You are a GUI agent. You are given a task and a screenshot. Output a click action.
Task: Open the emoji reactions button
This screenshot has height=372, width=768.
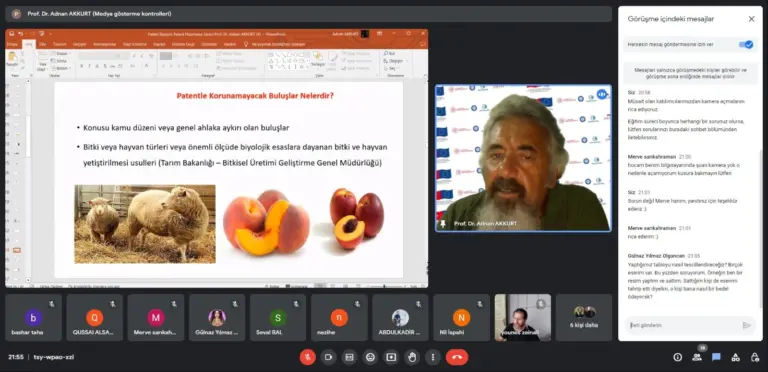(x=370, y=357)
